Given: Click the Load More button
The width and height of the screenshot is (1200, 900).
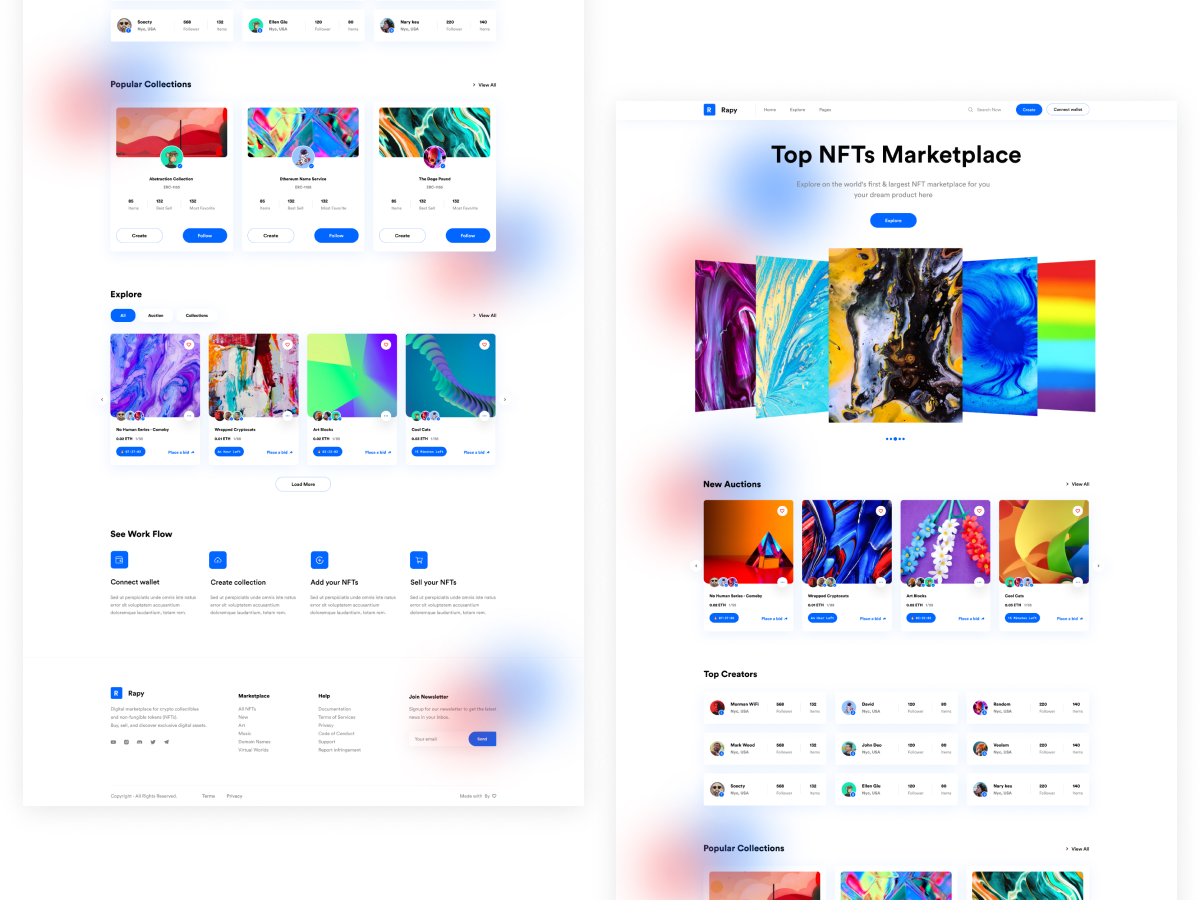Looking at the screenshot, I should coord(303,484).
